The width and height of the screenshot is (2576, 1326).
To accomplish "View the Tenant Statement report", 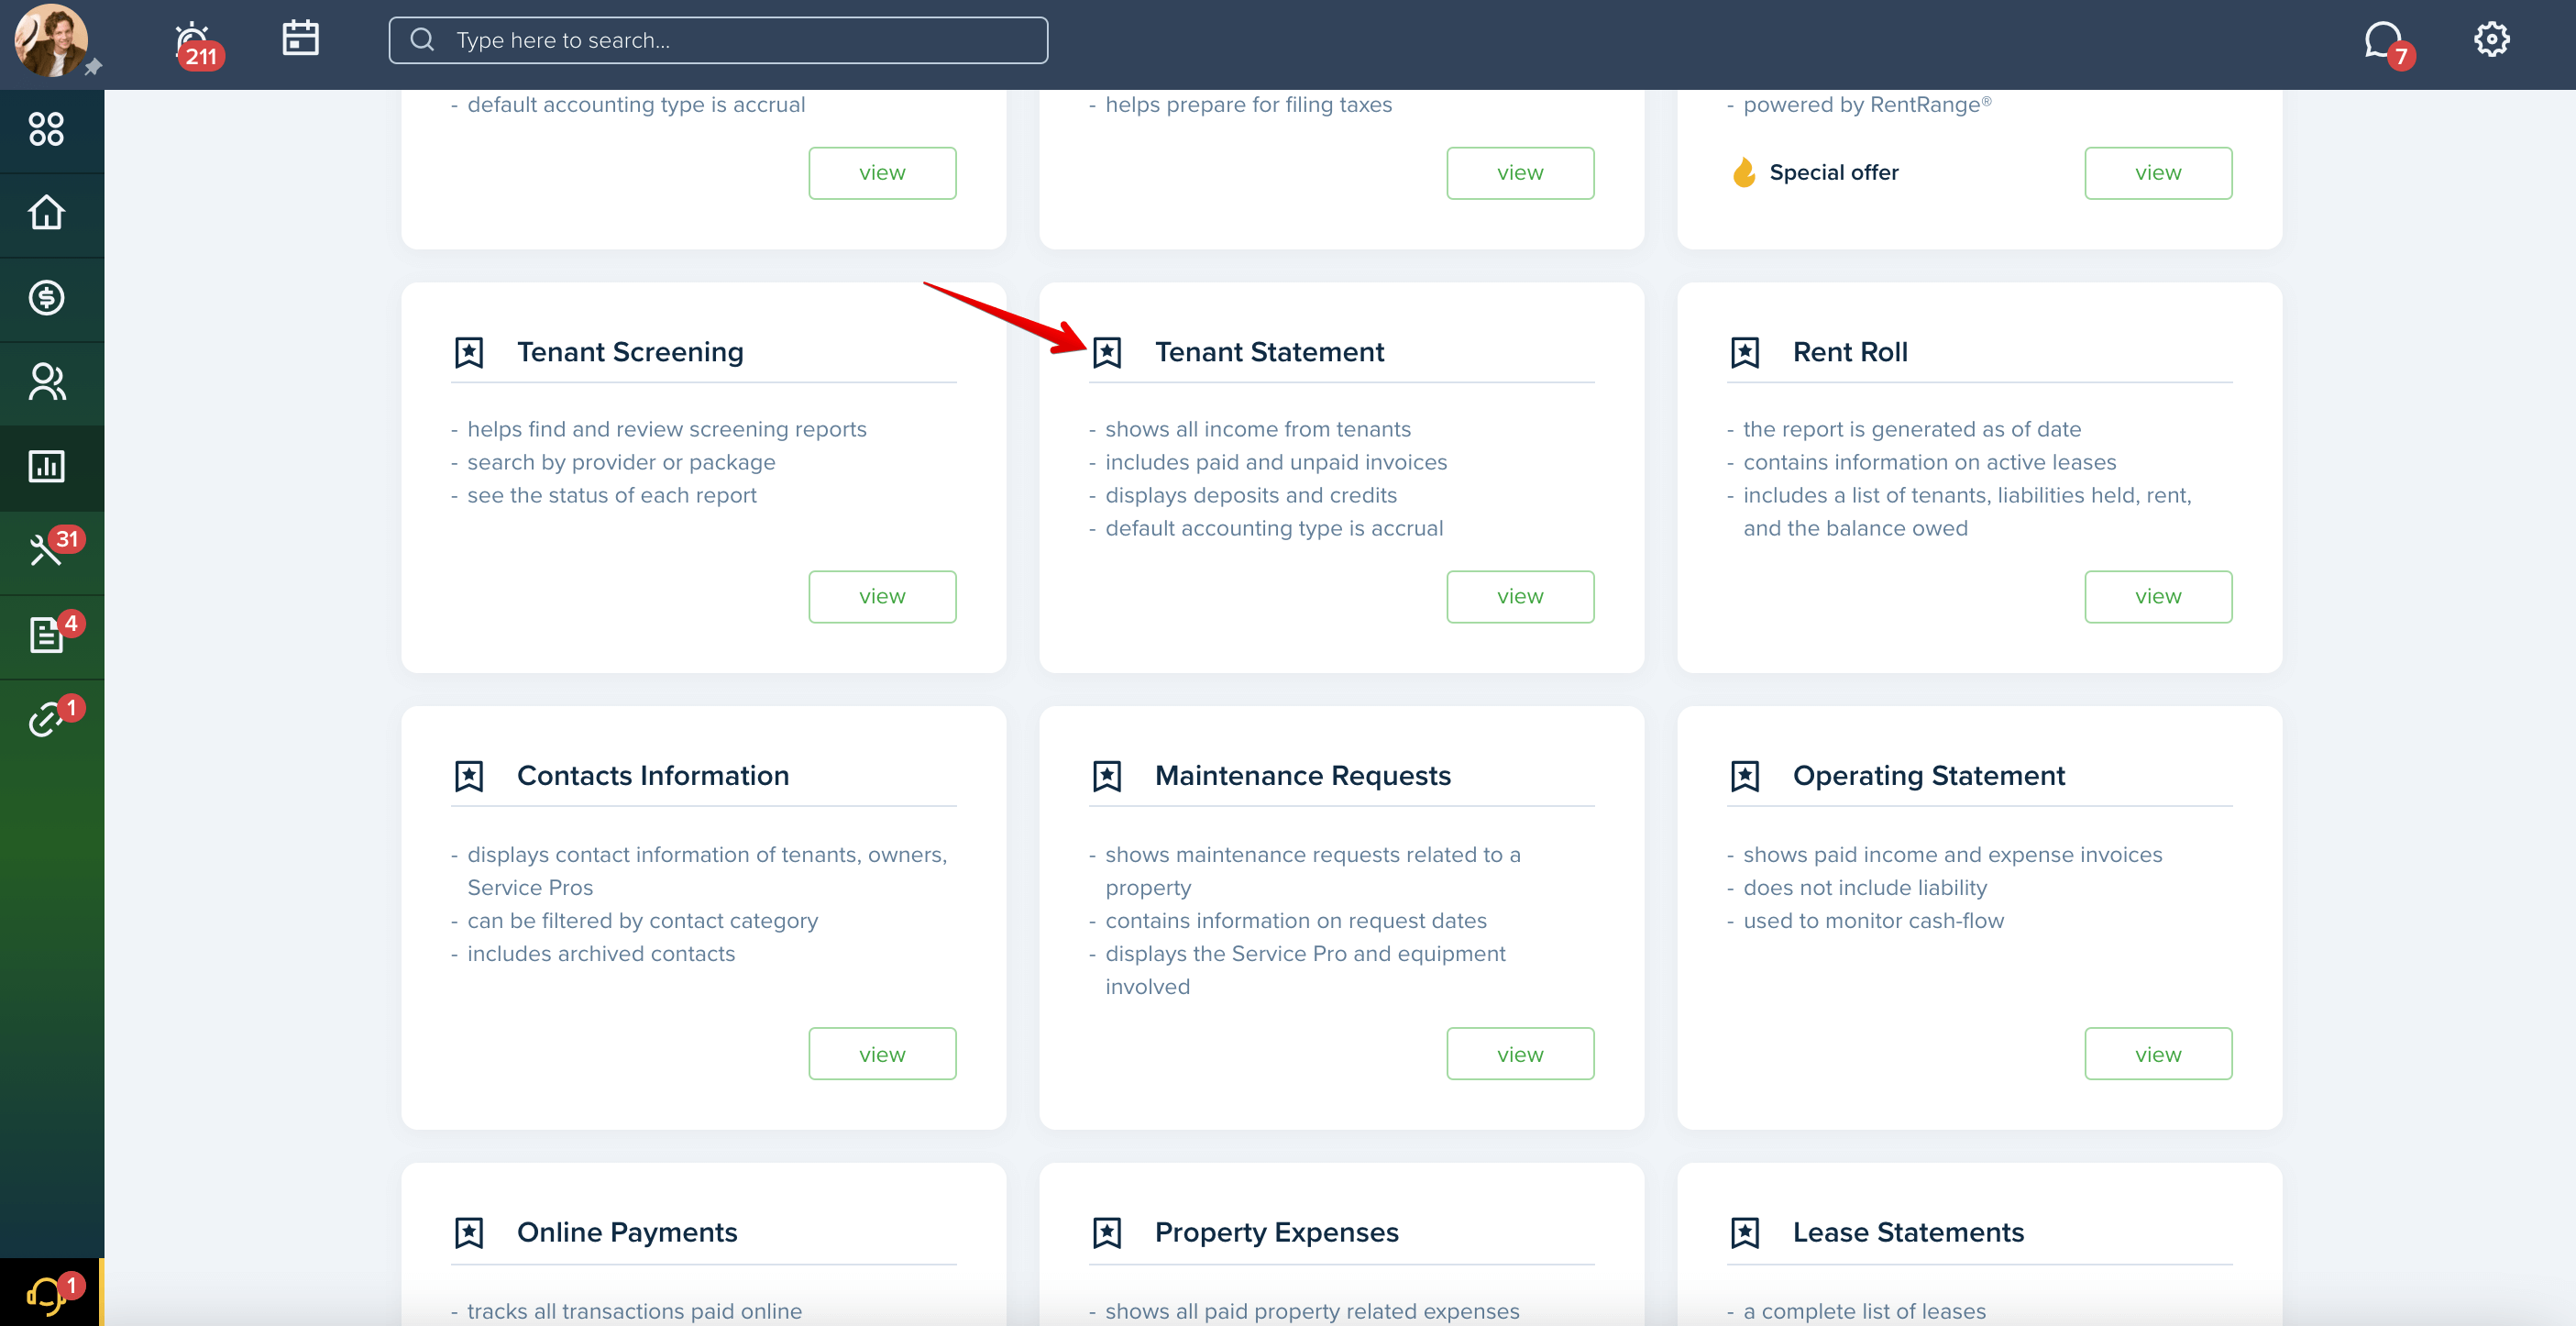I will pyautogui.click(x=1520, y=597).
